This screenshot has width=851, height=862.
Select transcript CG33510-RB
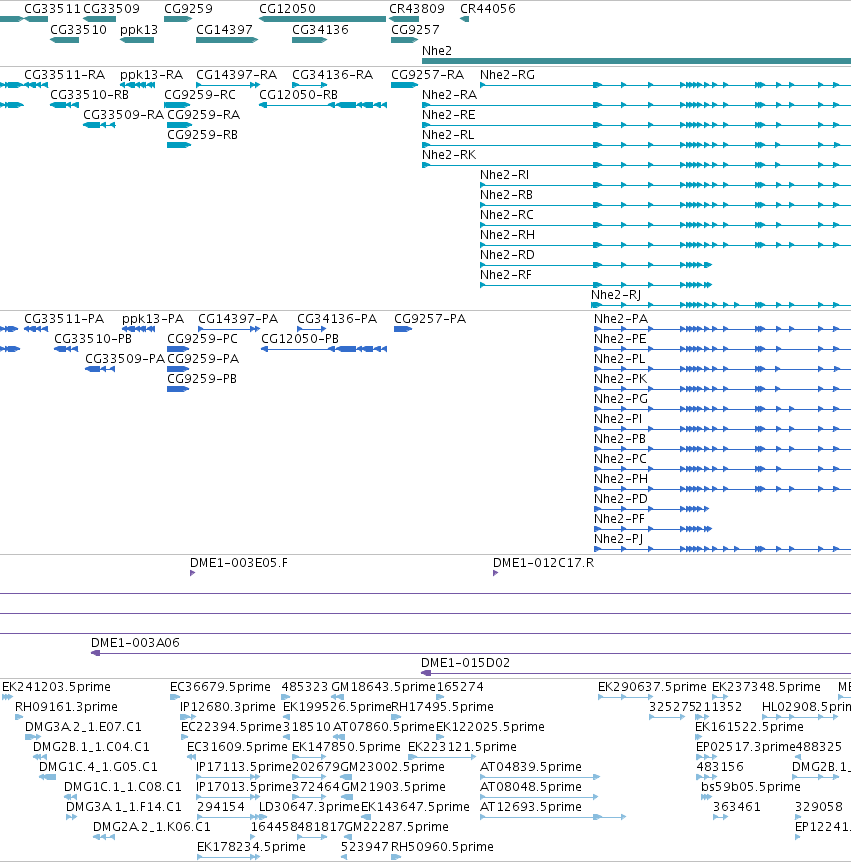point(90,95)
